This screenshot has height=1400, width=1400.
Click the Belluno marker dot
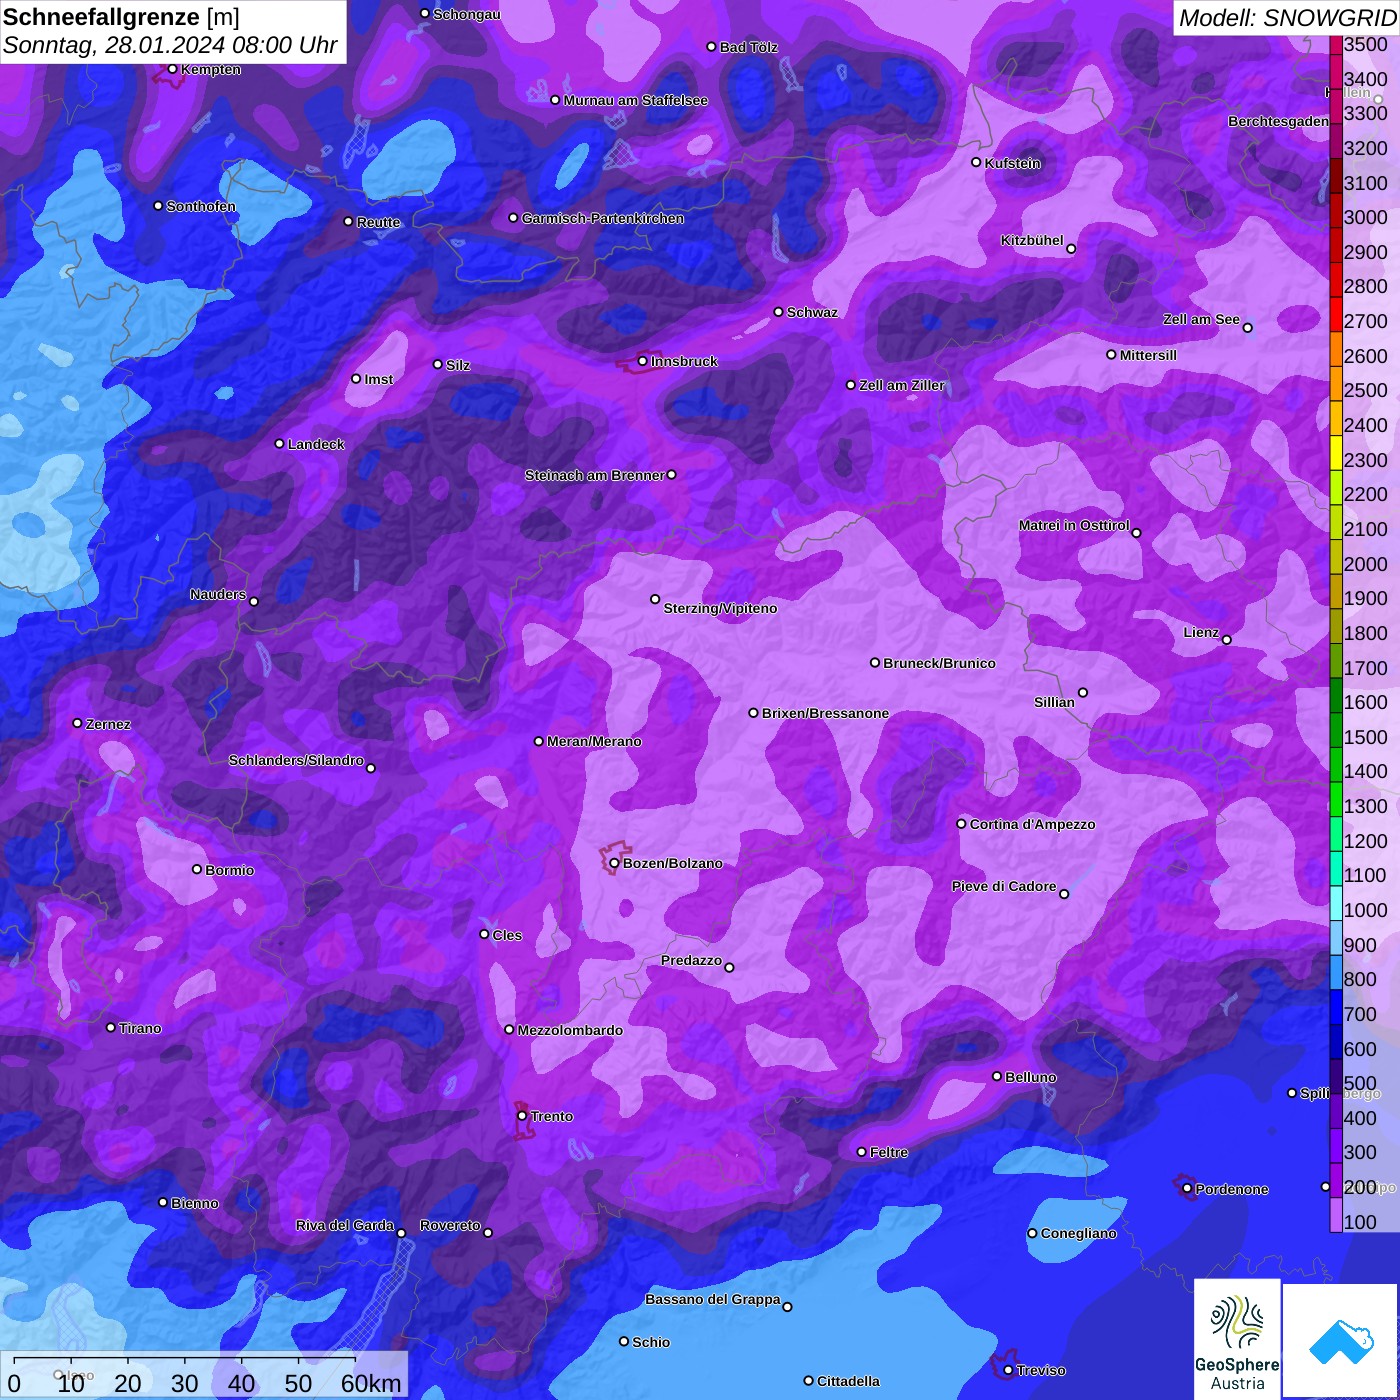[997, 1076]
